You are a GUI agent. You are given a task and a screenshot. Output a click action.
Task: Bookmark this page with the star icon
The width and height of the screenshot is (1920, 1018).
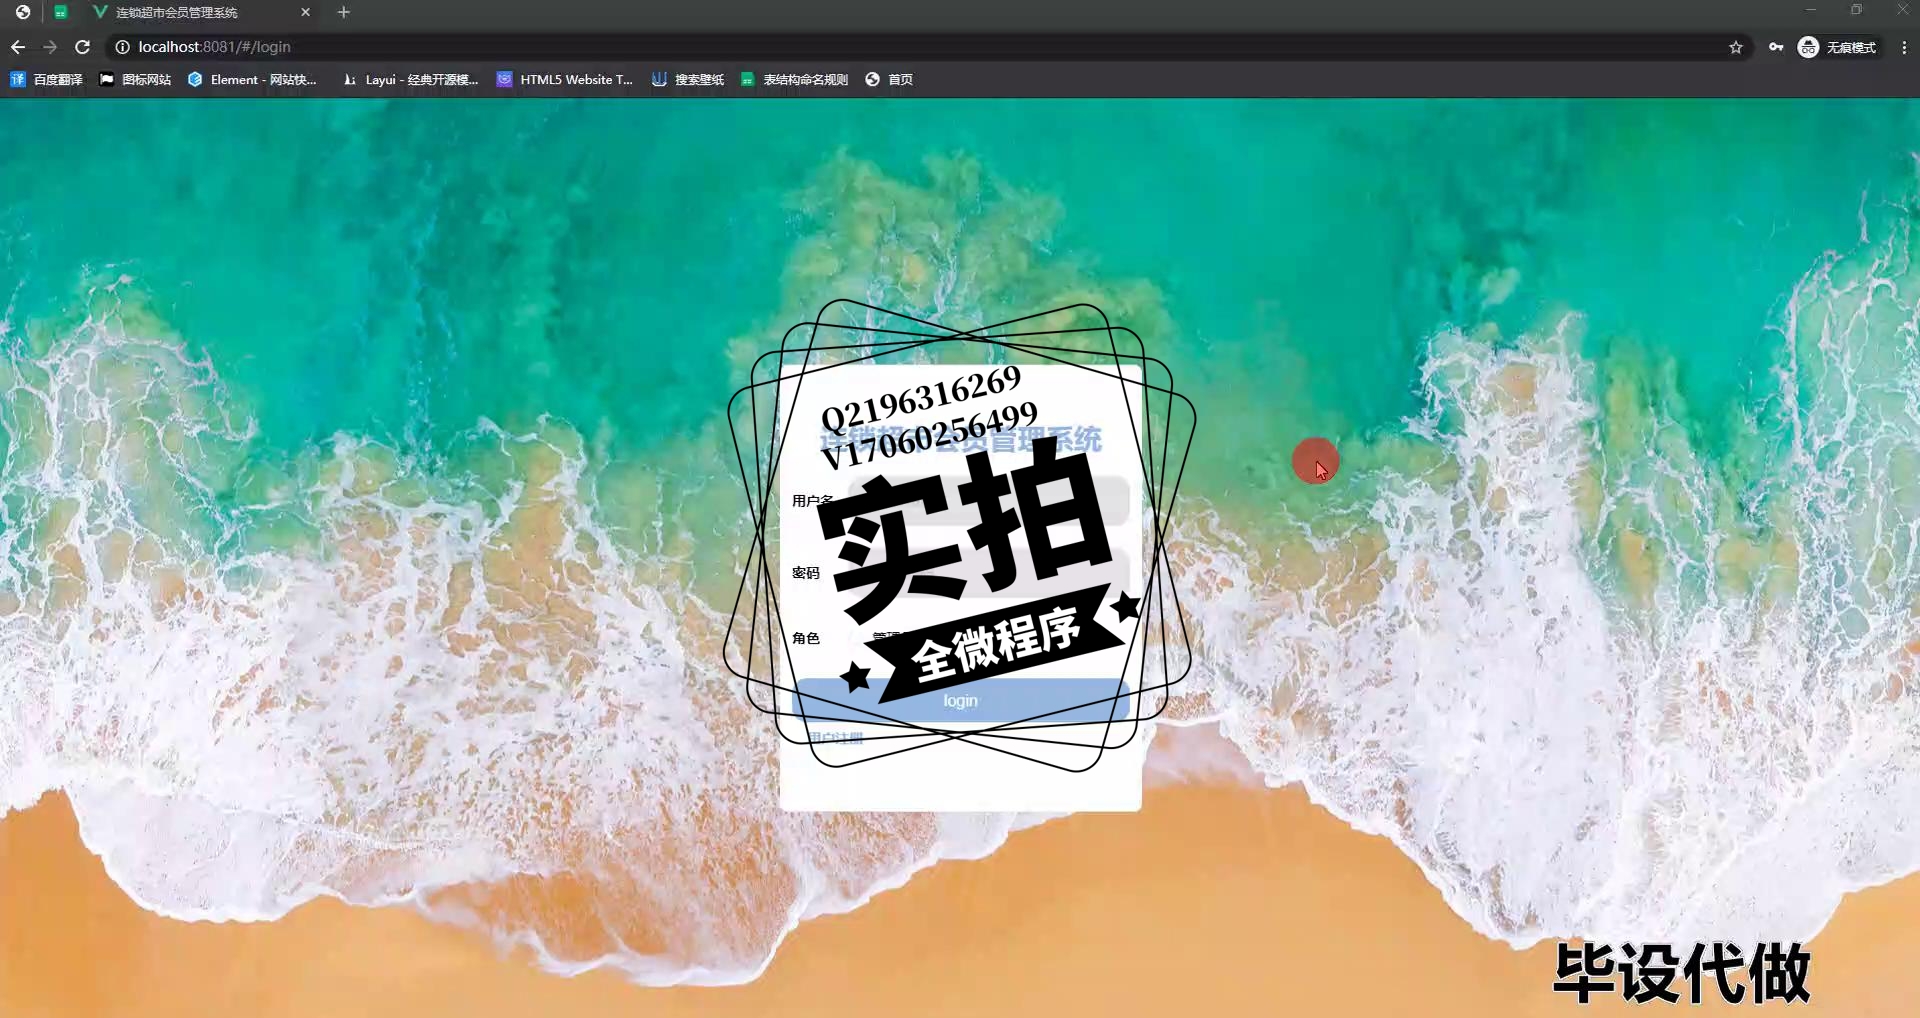tap(1736, 47)
